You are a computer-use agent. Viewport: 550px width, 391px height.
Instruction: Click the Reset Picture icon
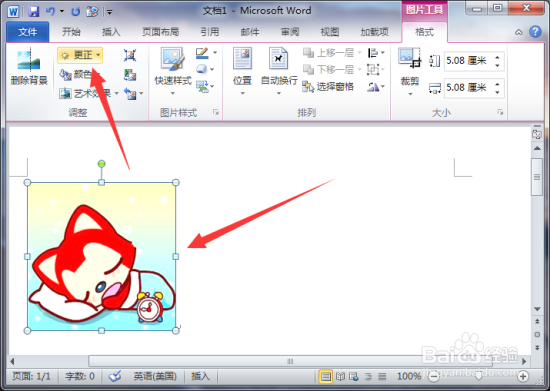130,94
